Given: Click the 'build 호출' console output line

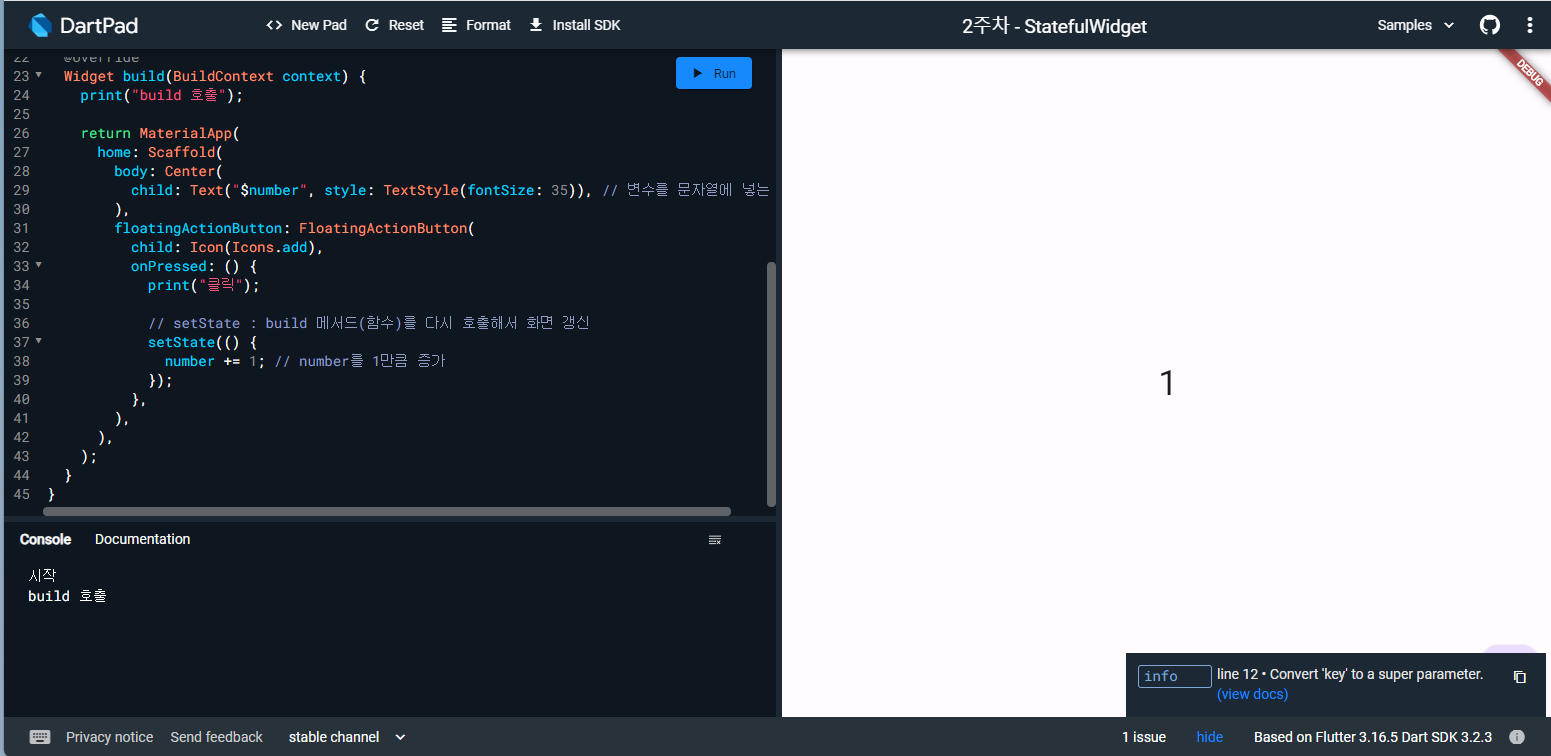Looking at the screenshot, I should click(x=67, y=596).
